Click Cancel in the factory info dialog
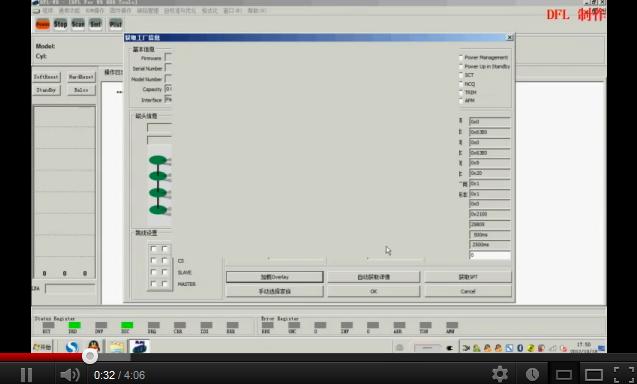 [x=468, y=291]
